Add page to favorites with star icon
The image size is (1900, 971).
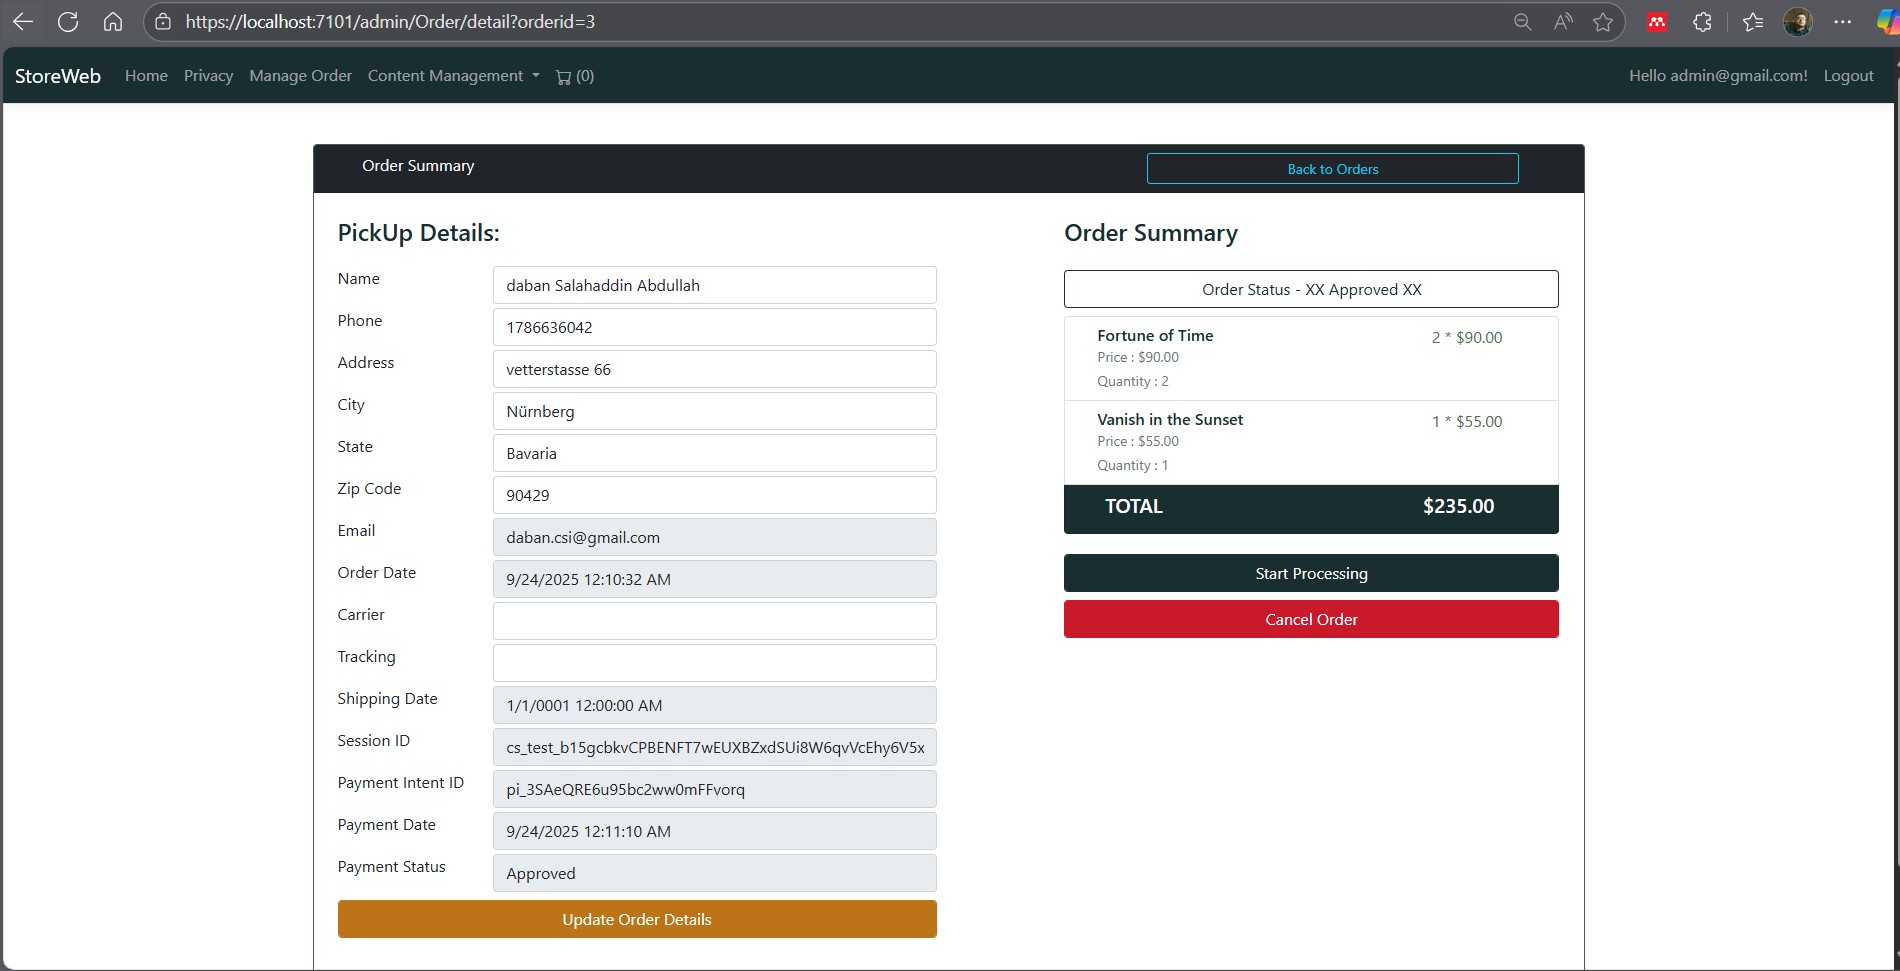[1603, 22]
